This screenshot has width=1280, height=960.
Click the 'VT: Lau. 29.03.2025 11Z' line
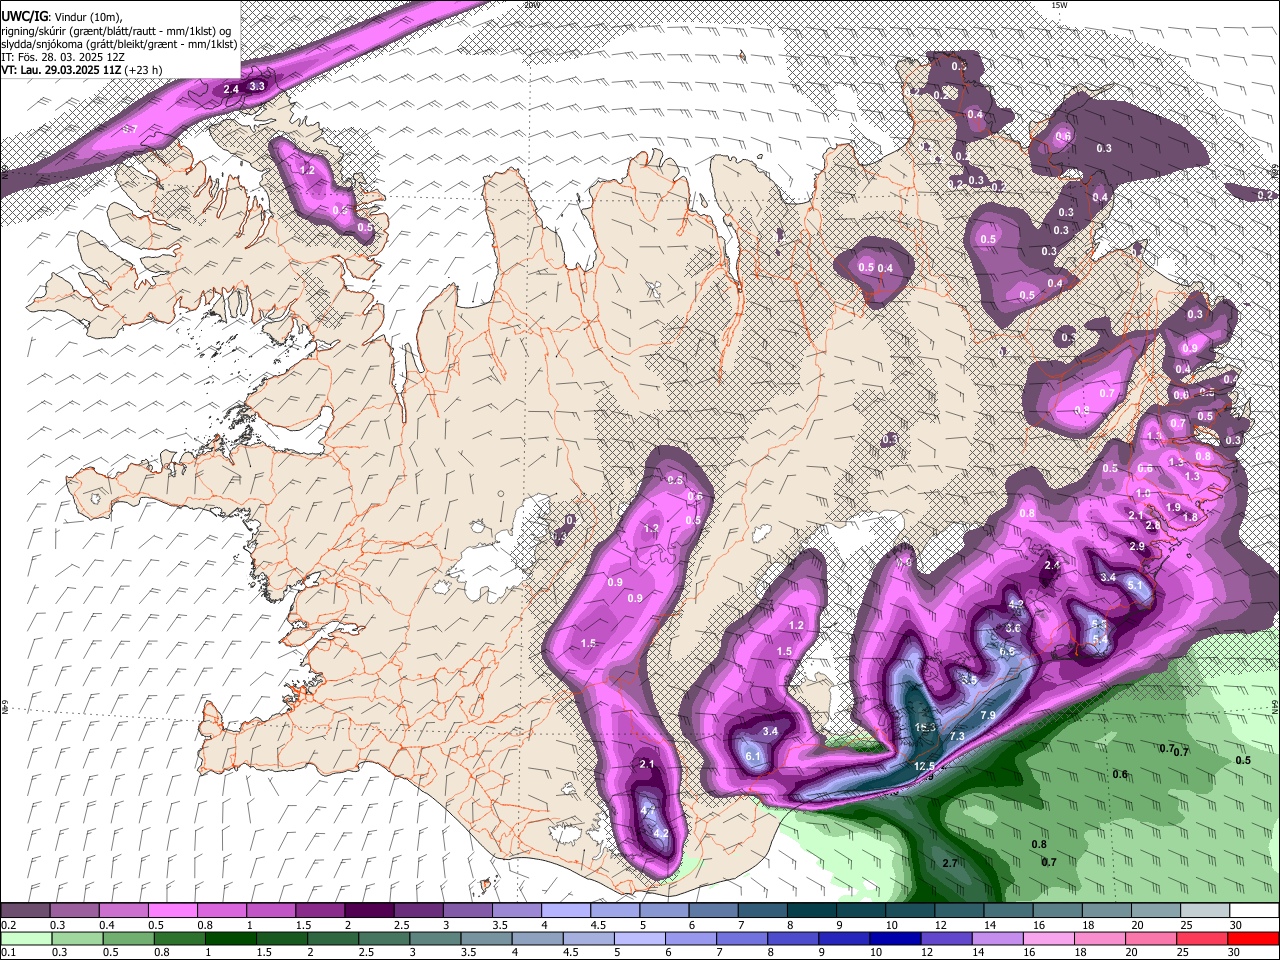coord(81,70)
